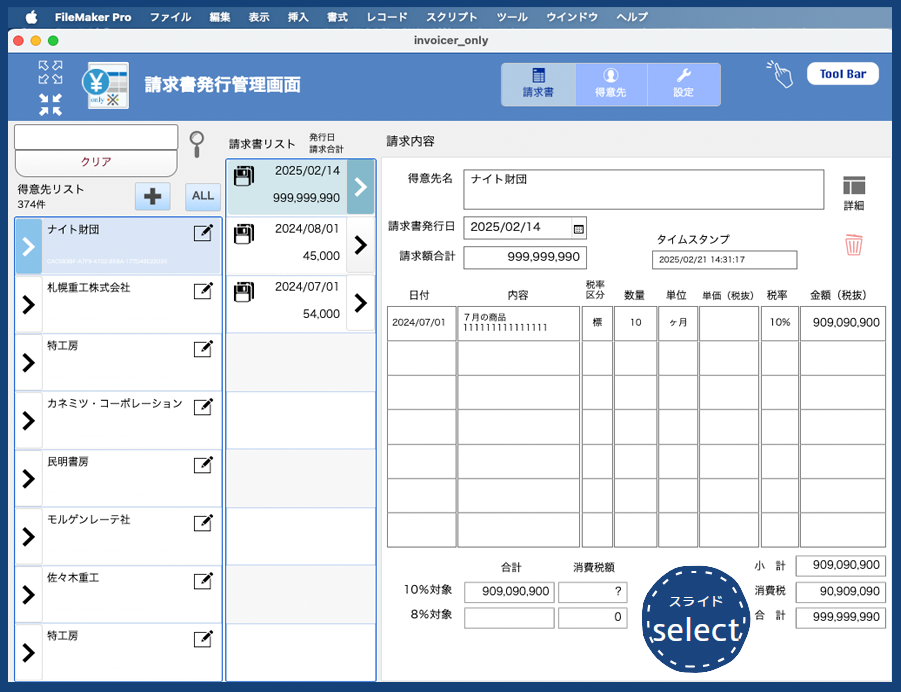
Task: Expand カネミツ・コーポレーション customer row chevron
Action: (28, 420)
